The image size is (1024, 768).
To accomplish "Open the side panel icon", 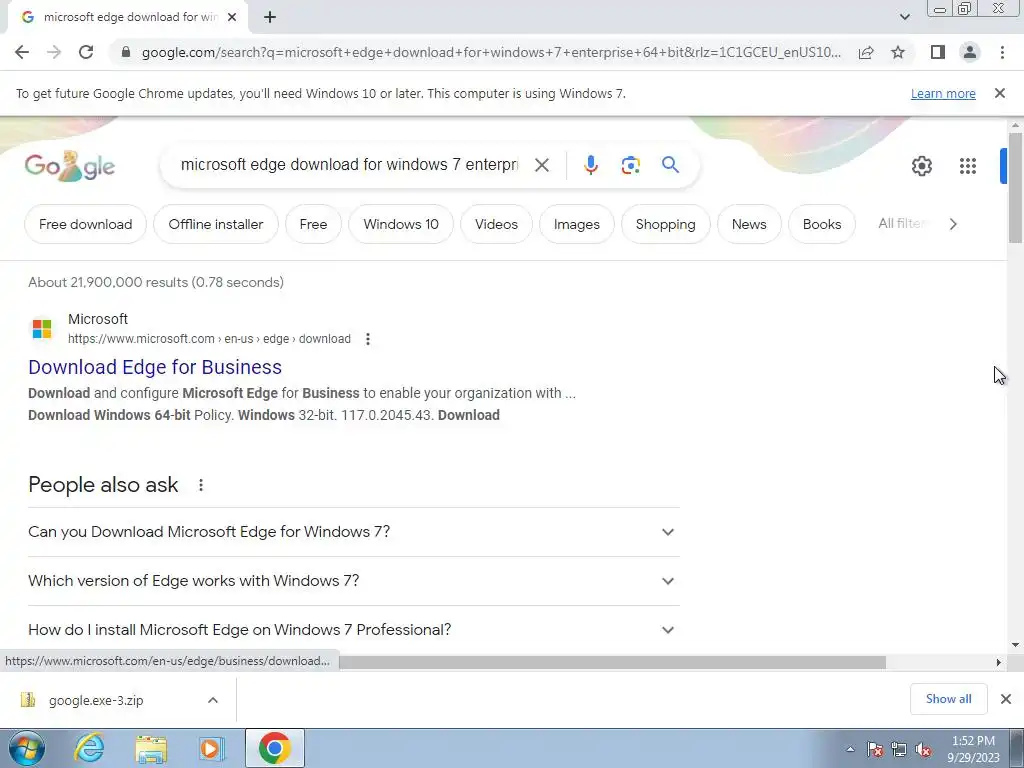I will tap(938, 52).
